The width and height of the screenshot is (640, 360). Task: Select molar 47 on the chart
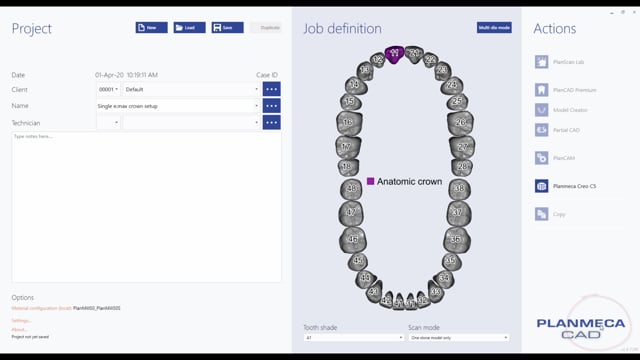click(x=351, y=213)
